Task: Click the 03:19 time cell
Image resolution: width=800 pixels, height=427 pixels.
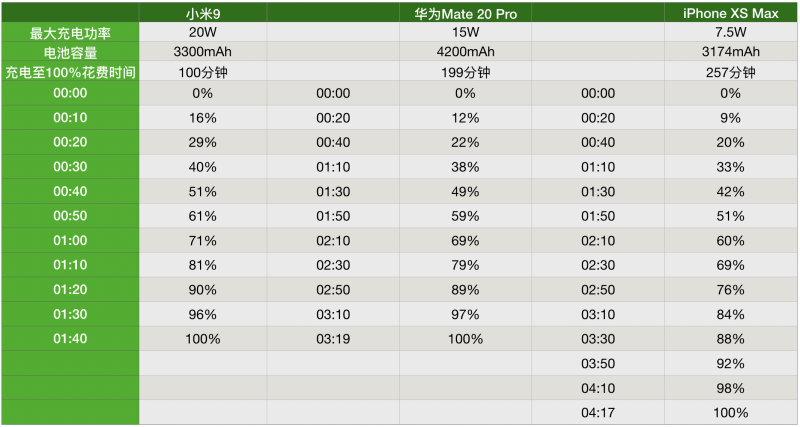Action: (x=332, y=339)
